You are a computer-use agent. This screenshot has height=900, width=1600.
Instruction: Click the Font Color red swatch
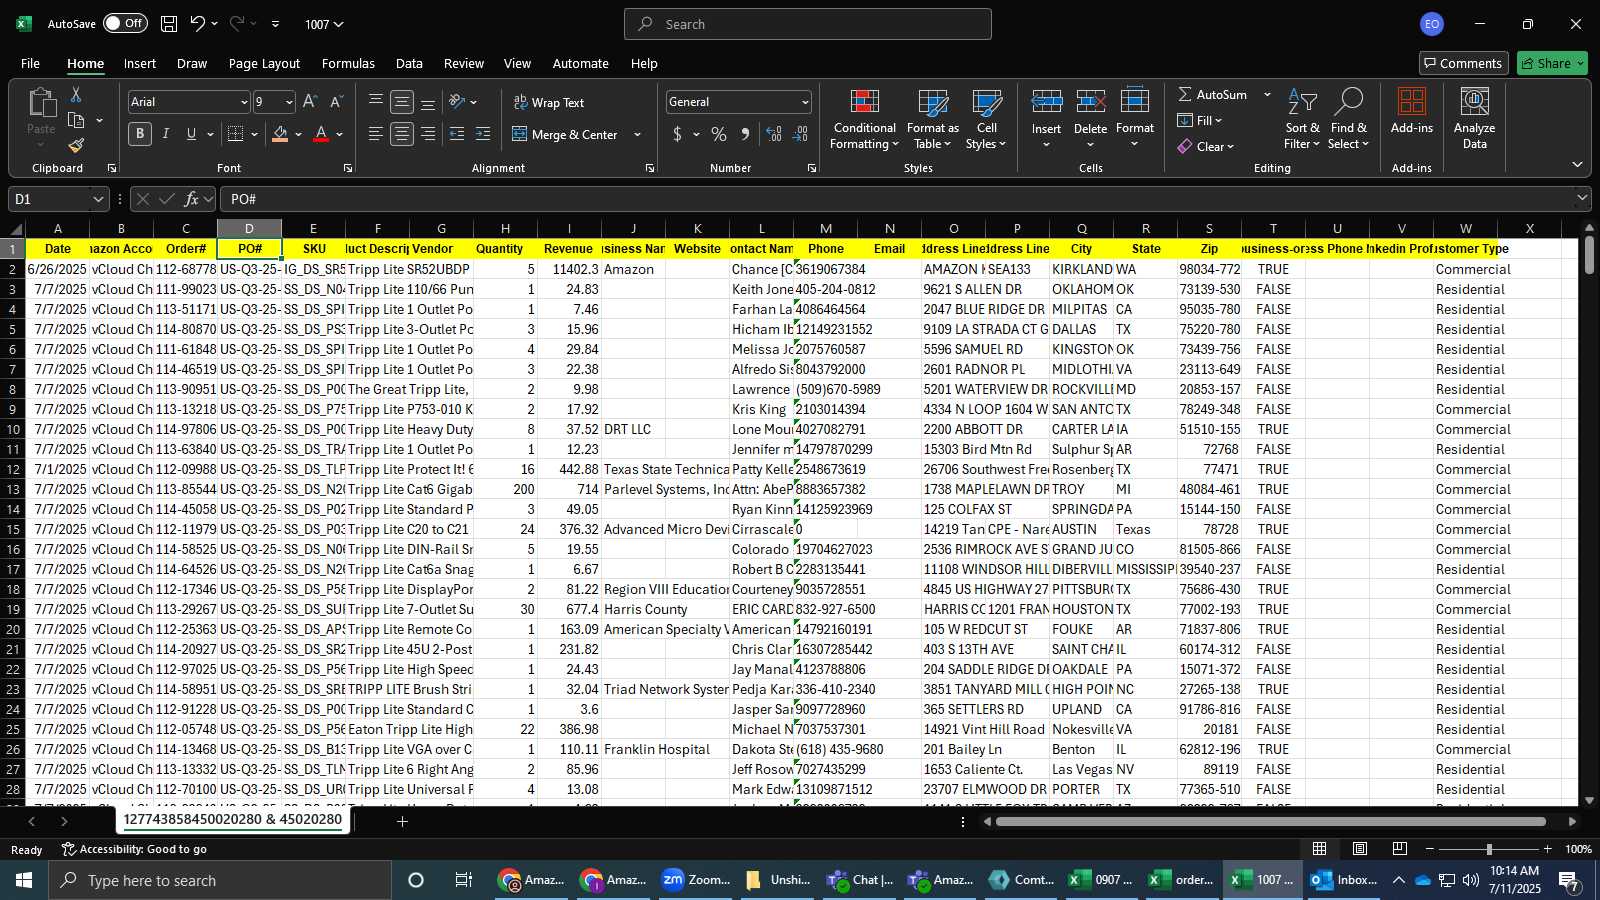[321, 134]
